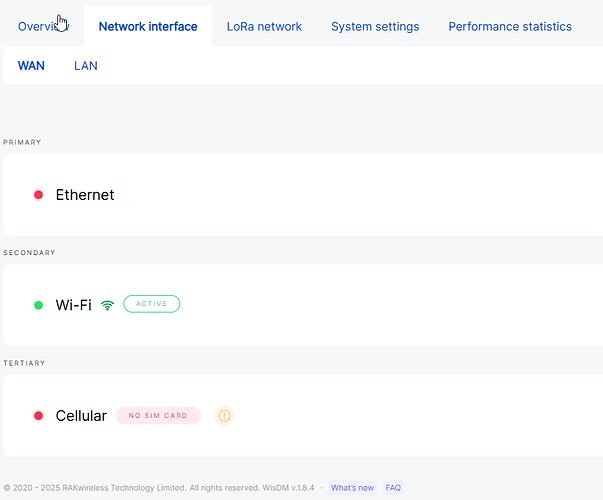This screenshot has height=500, width=603.
Task: Click the Wi-Fi ACTIVE status badge
Action: pos(151,304)
